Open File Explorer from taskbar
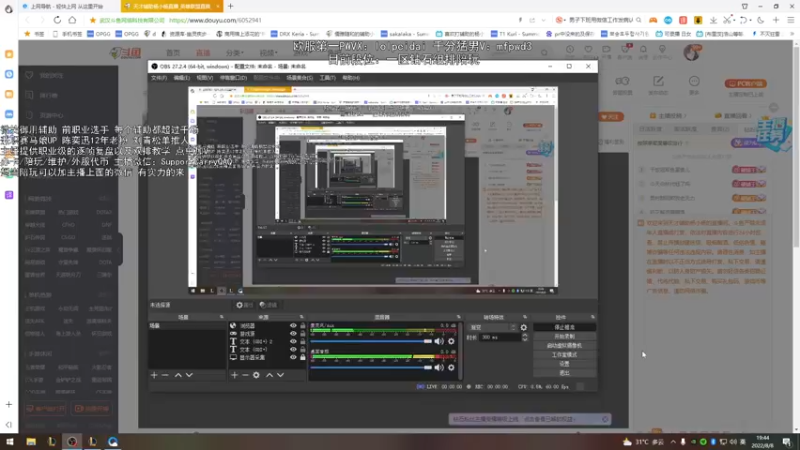 pyautogui.click(x=31, y=441)
